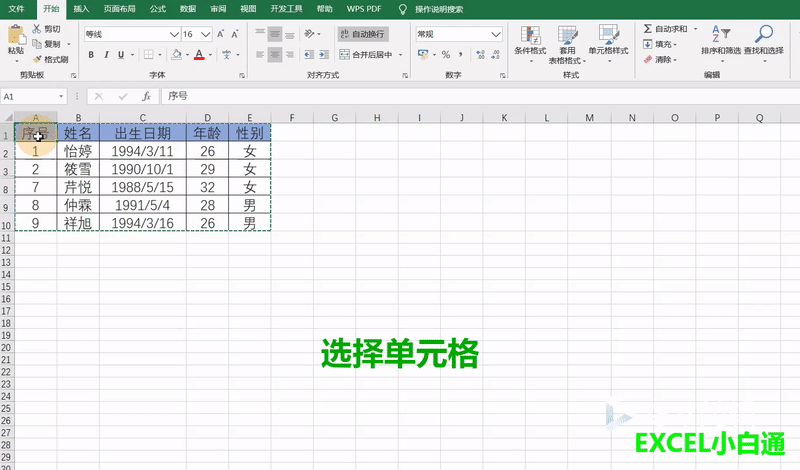The image size is (800, 470).
Task: Decrease font size with the smaller A icon
Action: click(235, 34)
